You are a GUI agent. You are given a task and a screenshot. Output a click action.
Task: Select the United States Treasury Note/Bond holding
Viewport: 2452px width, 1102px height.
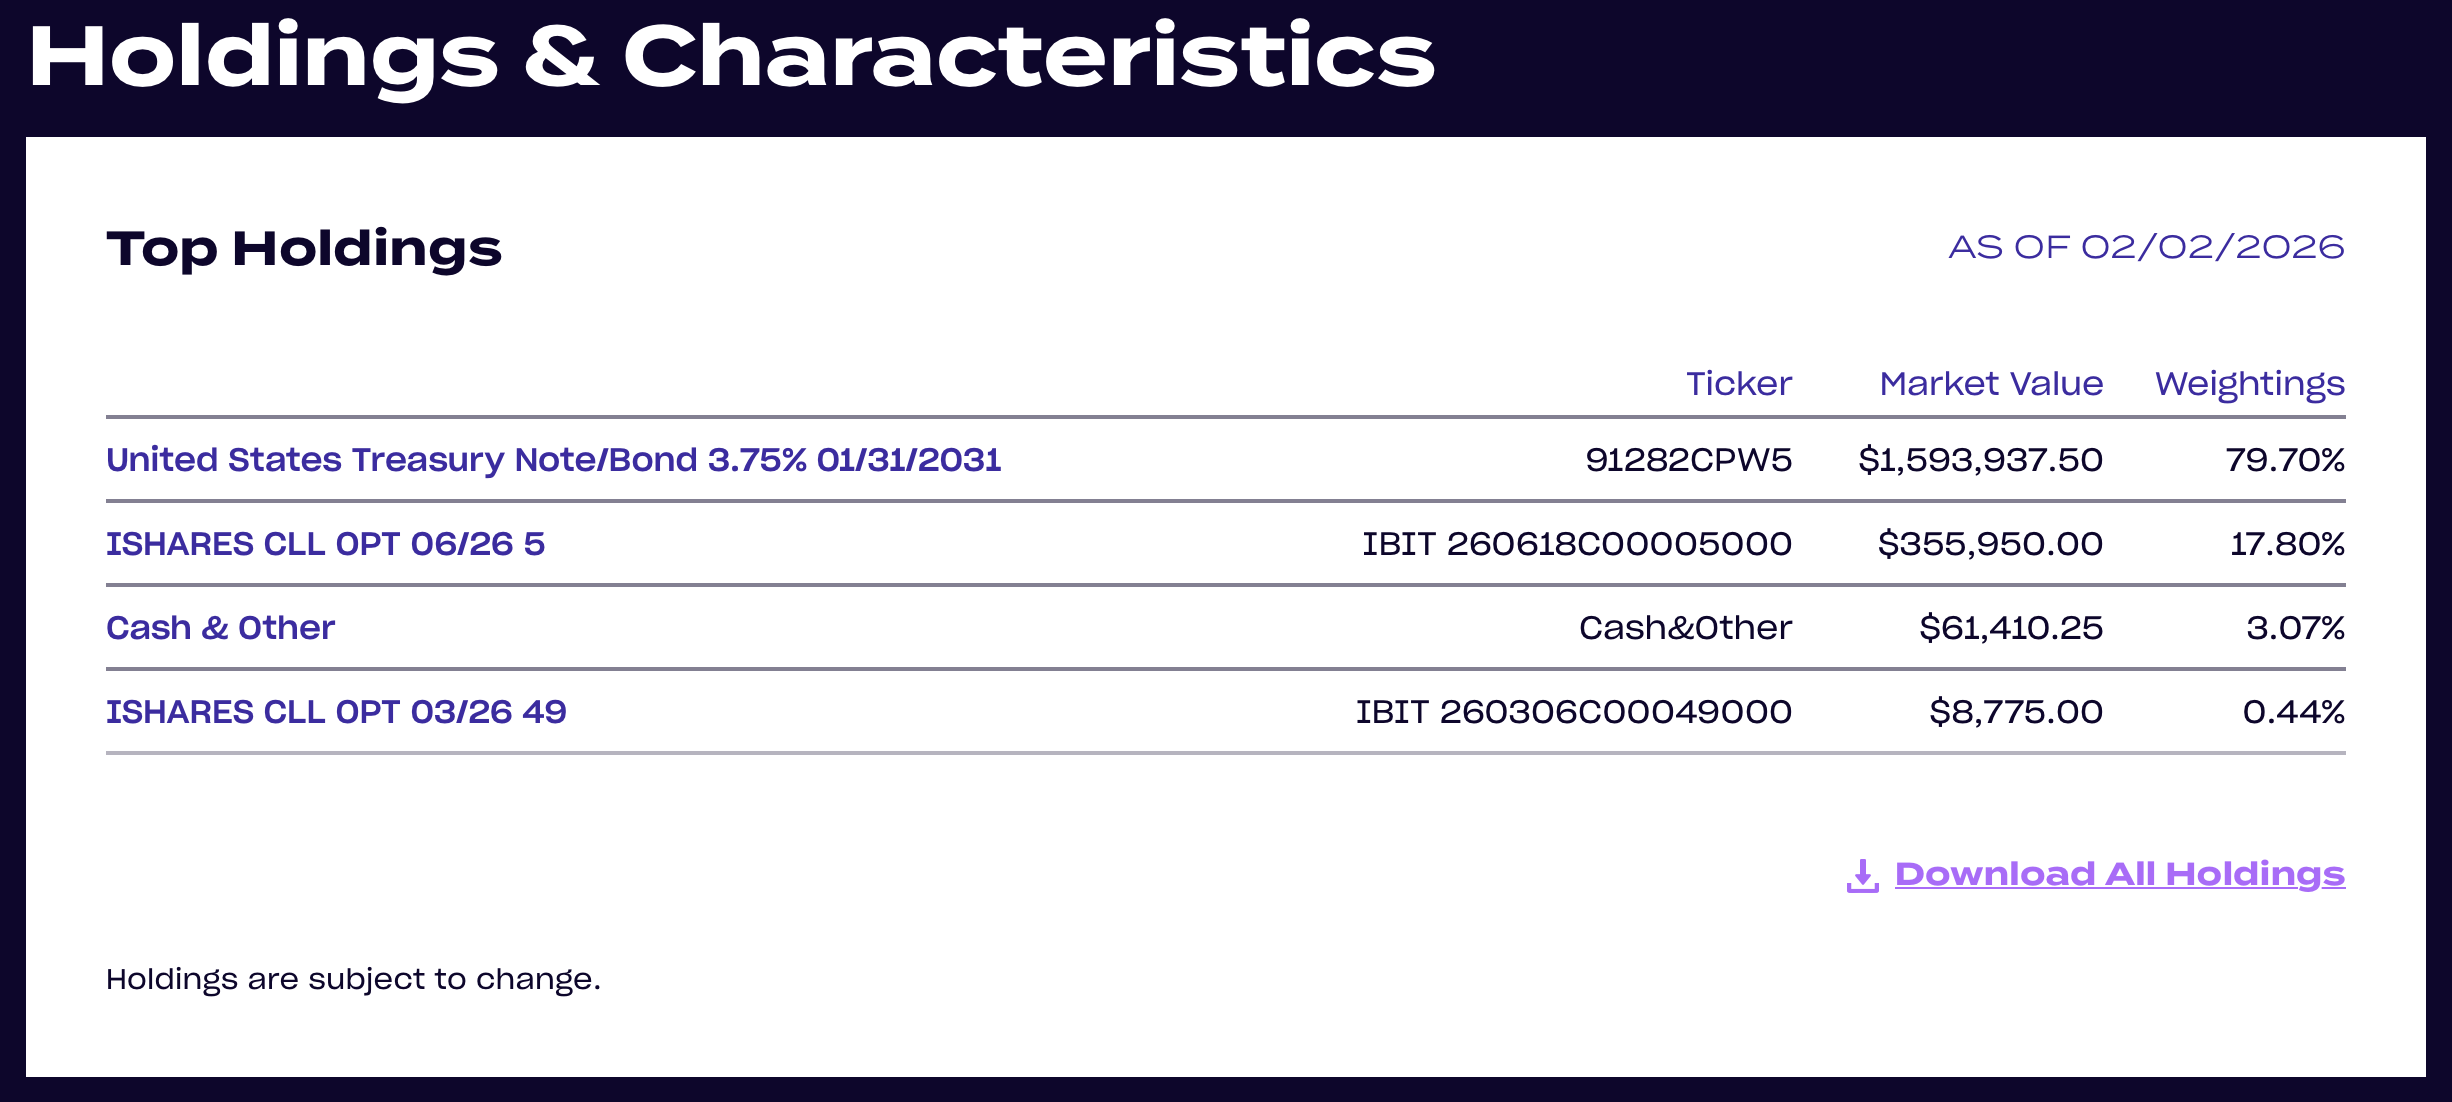pos(553,460)
